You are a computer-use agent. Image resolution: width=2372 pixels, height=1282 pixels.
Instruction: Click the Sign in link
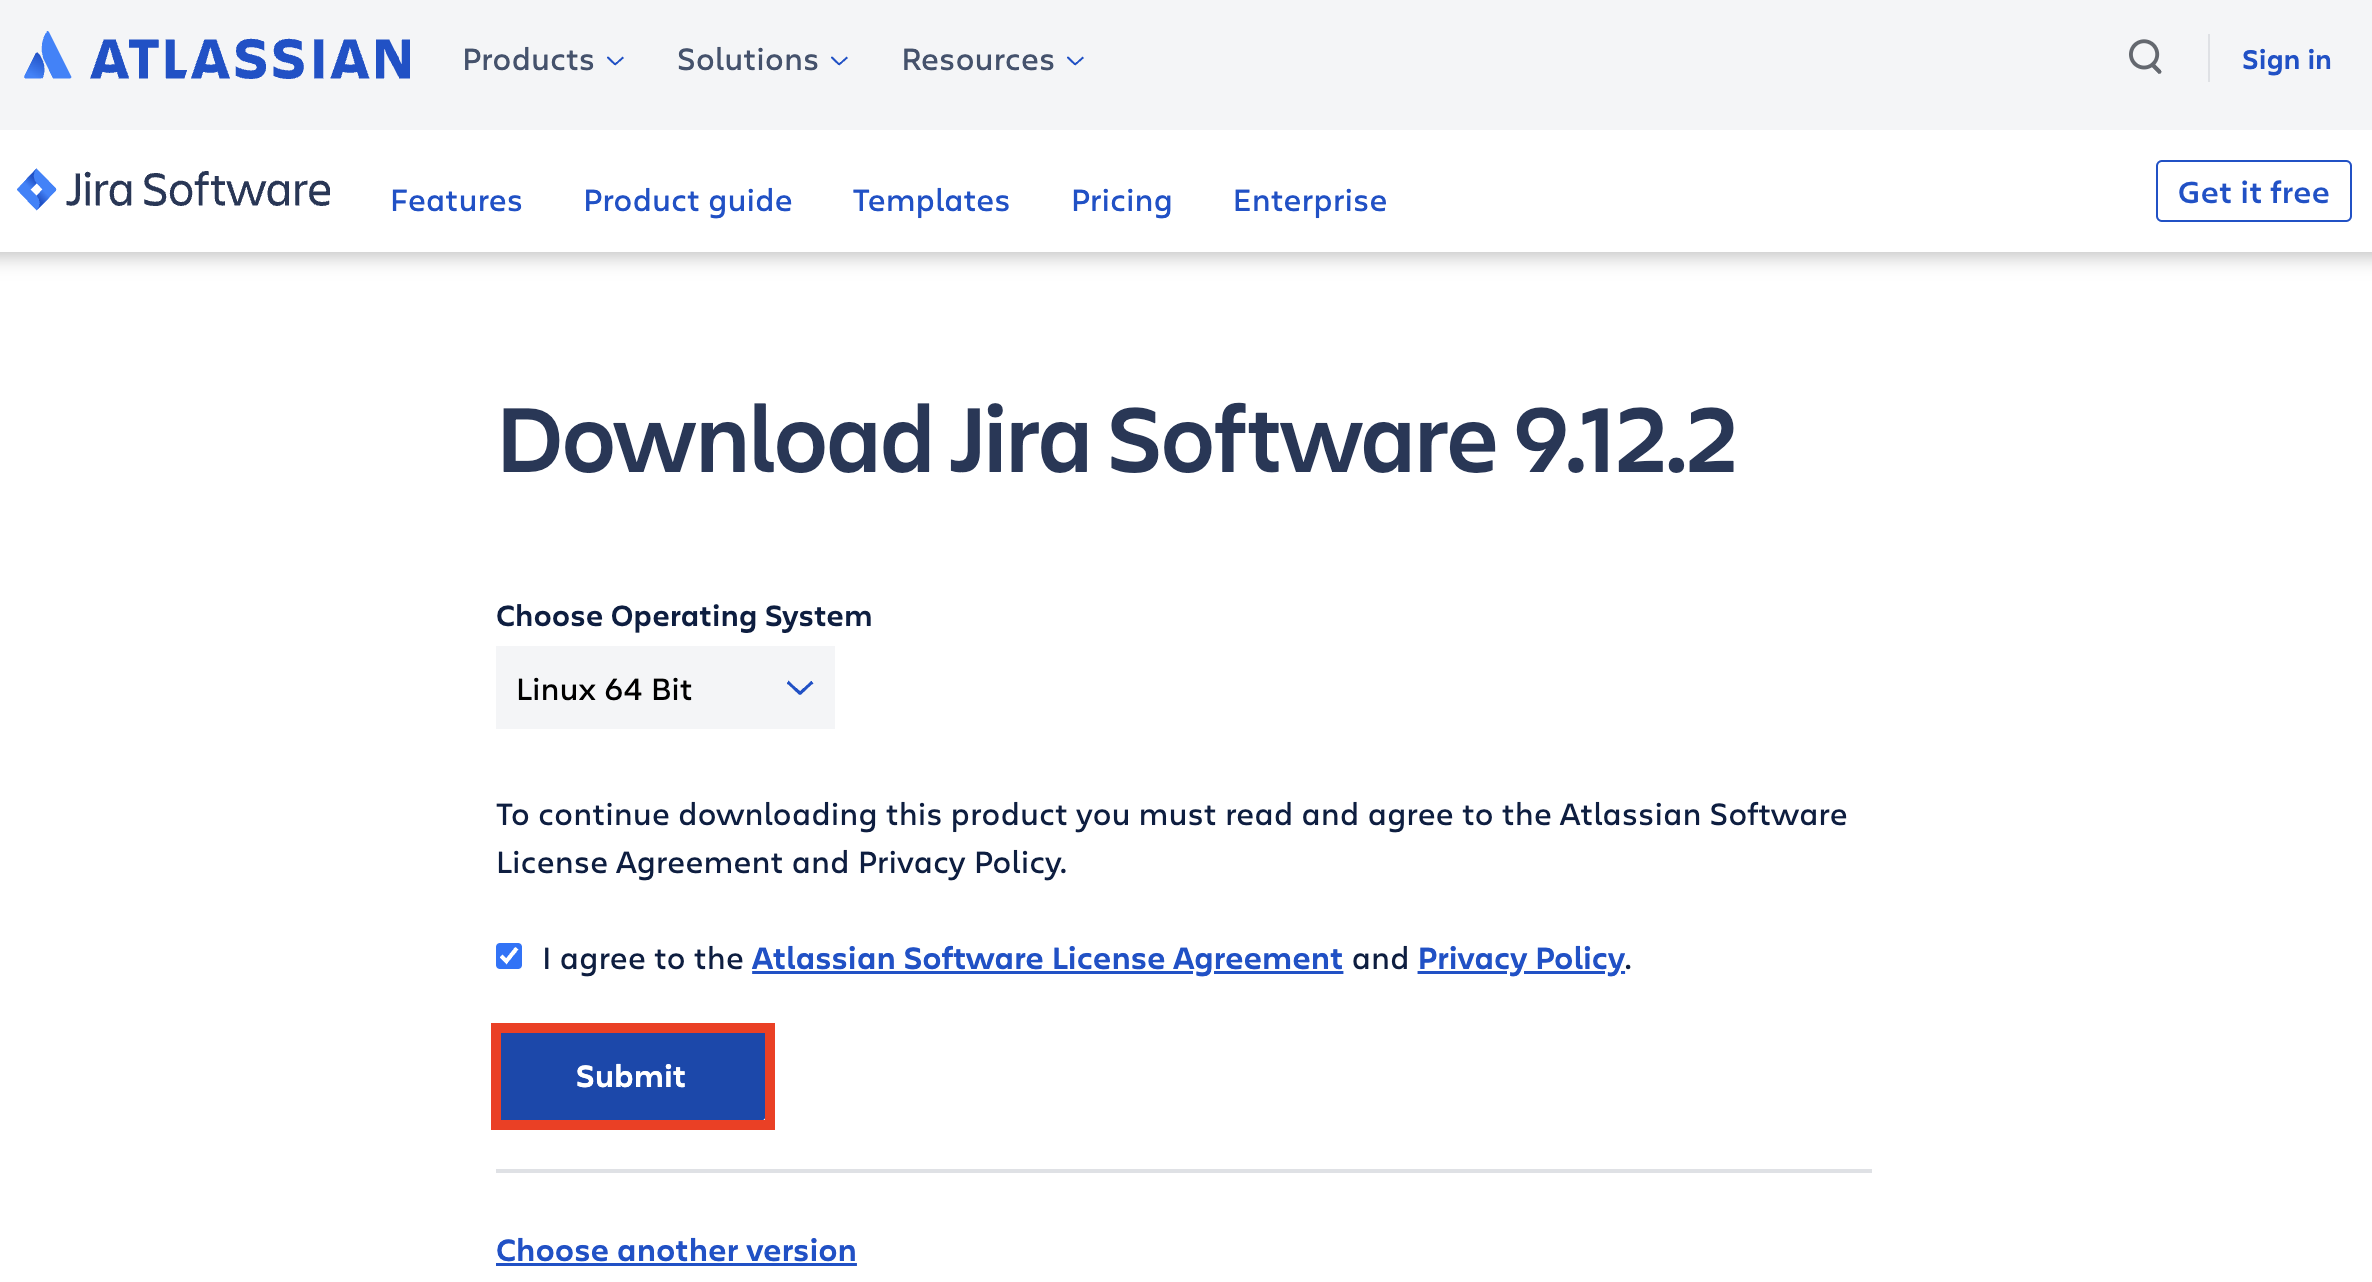click(2286, 60)
